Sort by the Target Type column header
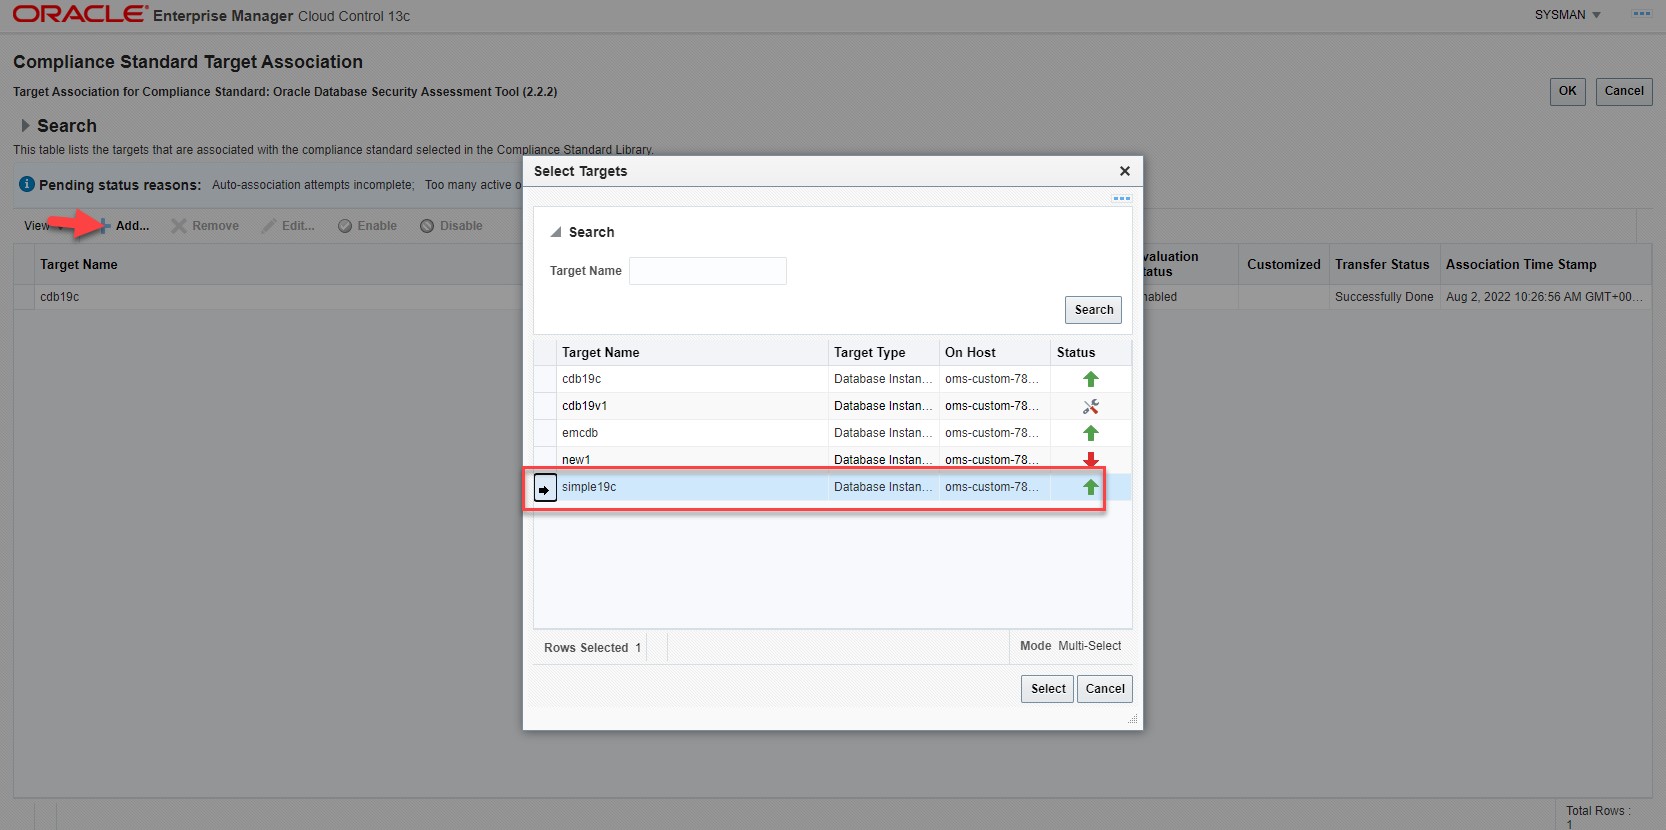1666x830 pixels. coord(870,352)
